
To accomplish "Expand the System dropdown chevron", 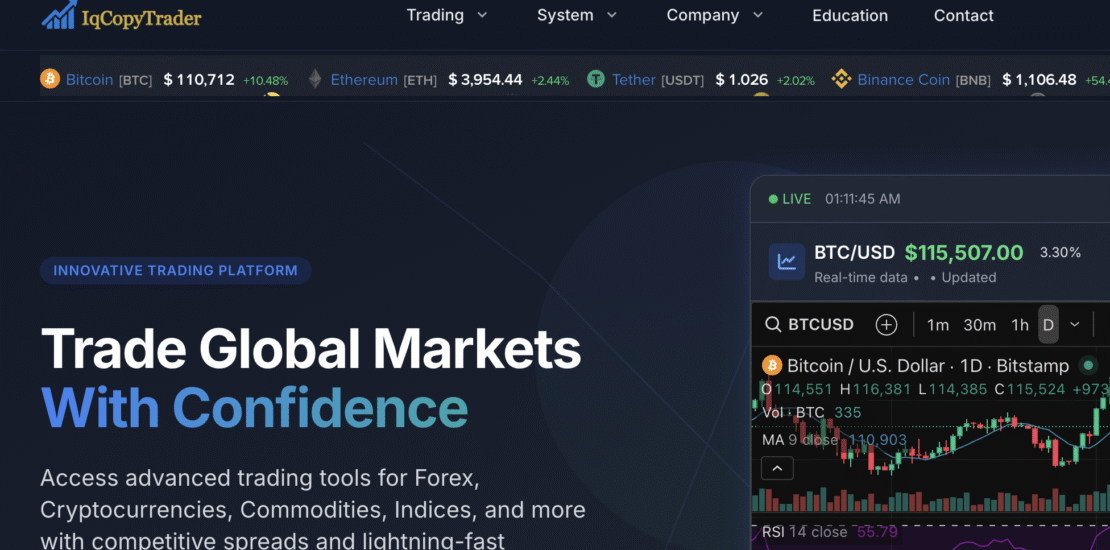I will (612, 15).
